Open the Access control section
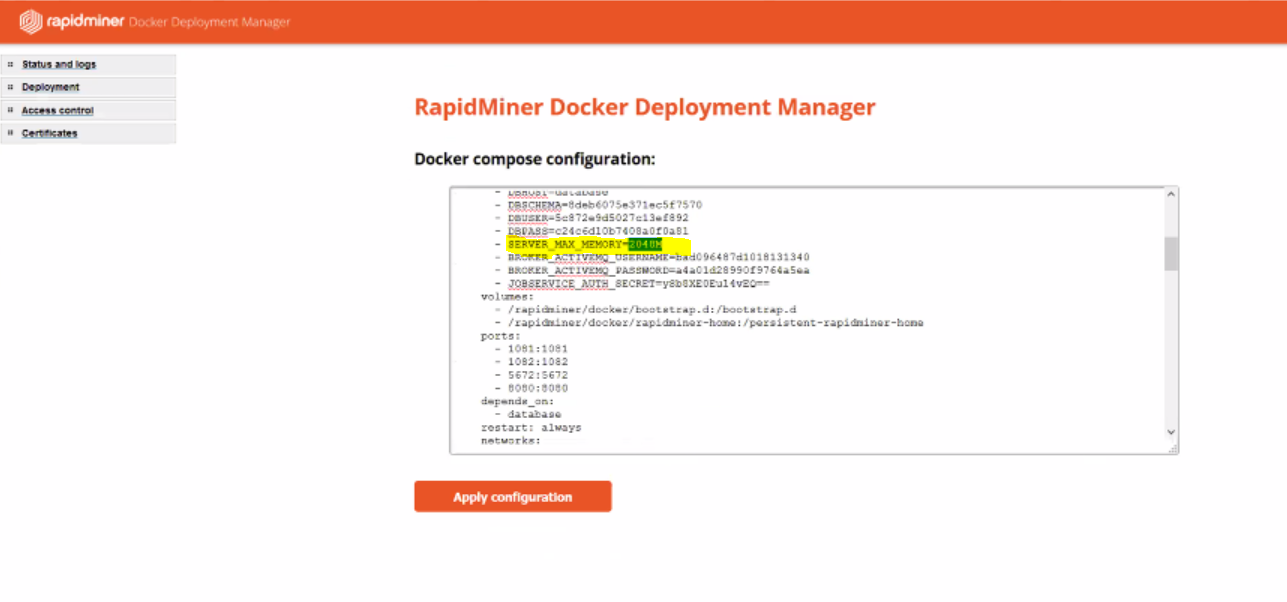The width and height of the screenshot is (1287, 602). point(57,110)
